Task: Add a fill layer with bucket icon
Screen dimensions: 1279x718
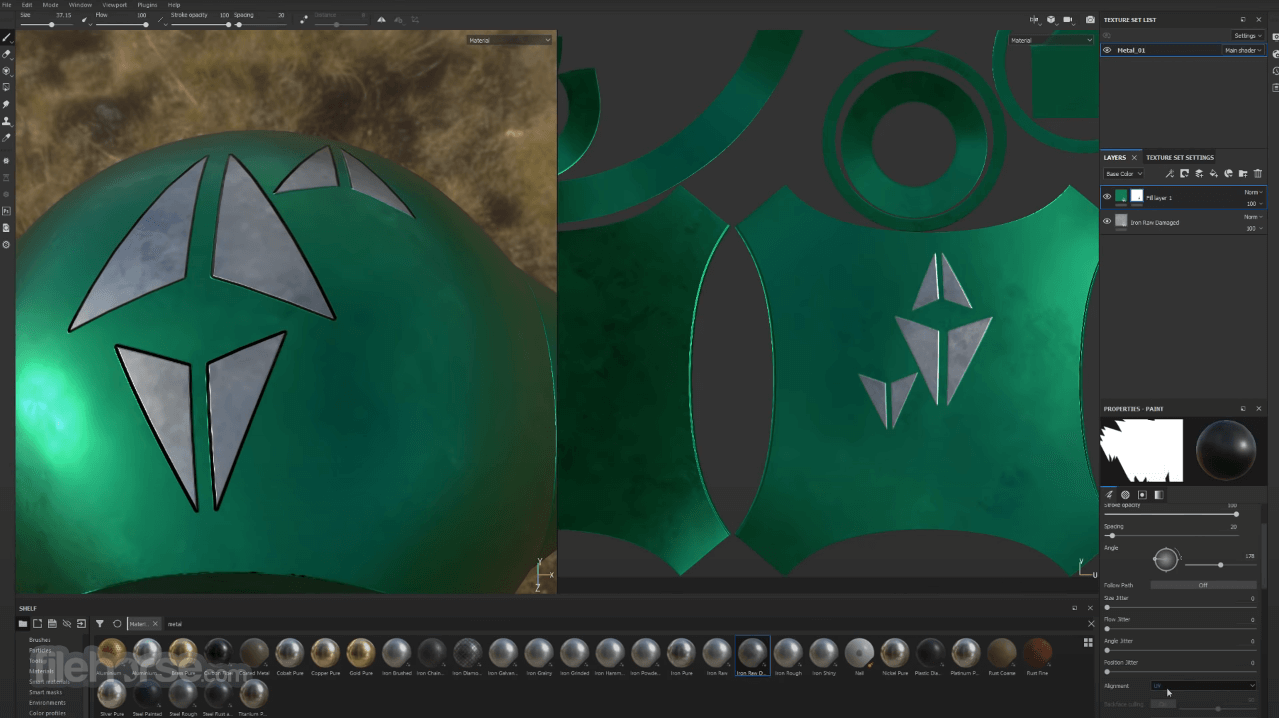Action: coord(1213,174)
